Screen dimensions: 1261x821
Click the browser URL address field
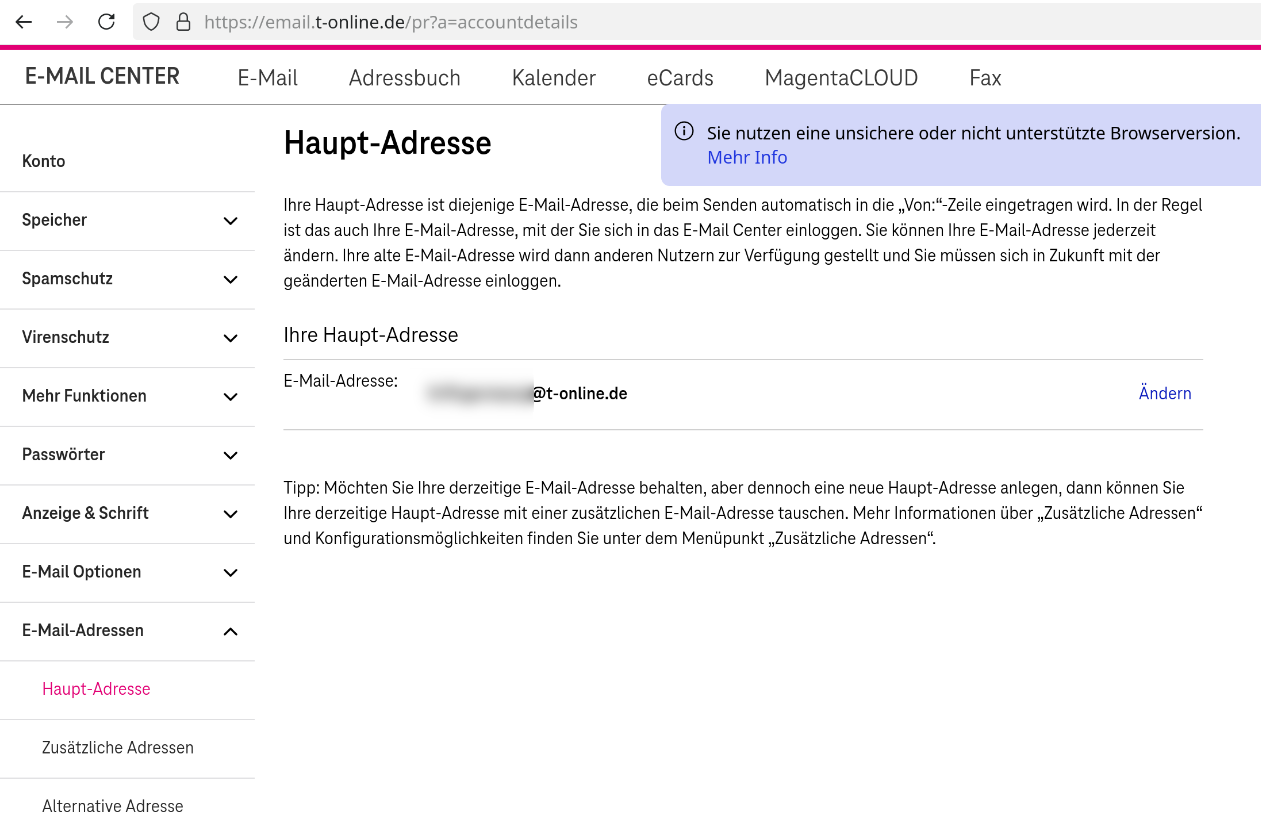click(x=700, y=22)
